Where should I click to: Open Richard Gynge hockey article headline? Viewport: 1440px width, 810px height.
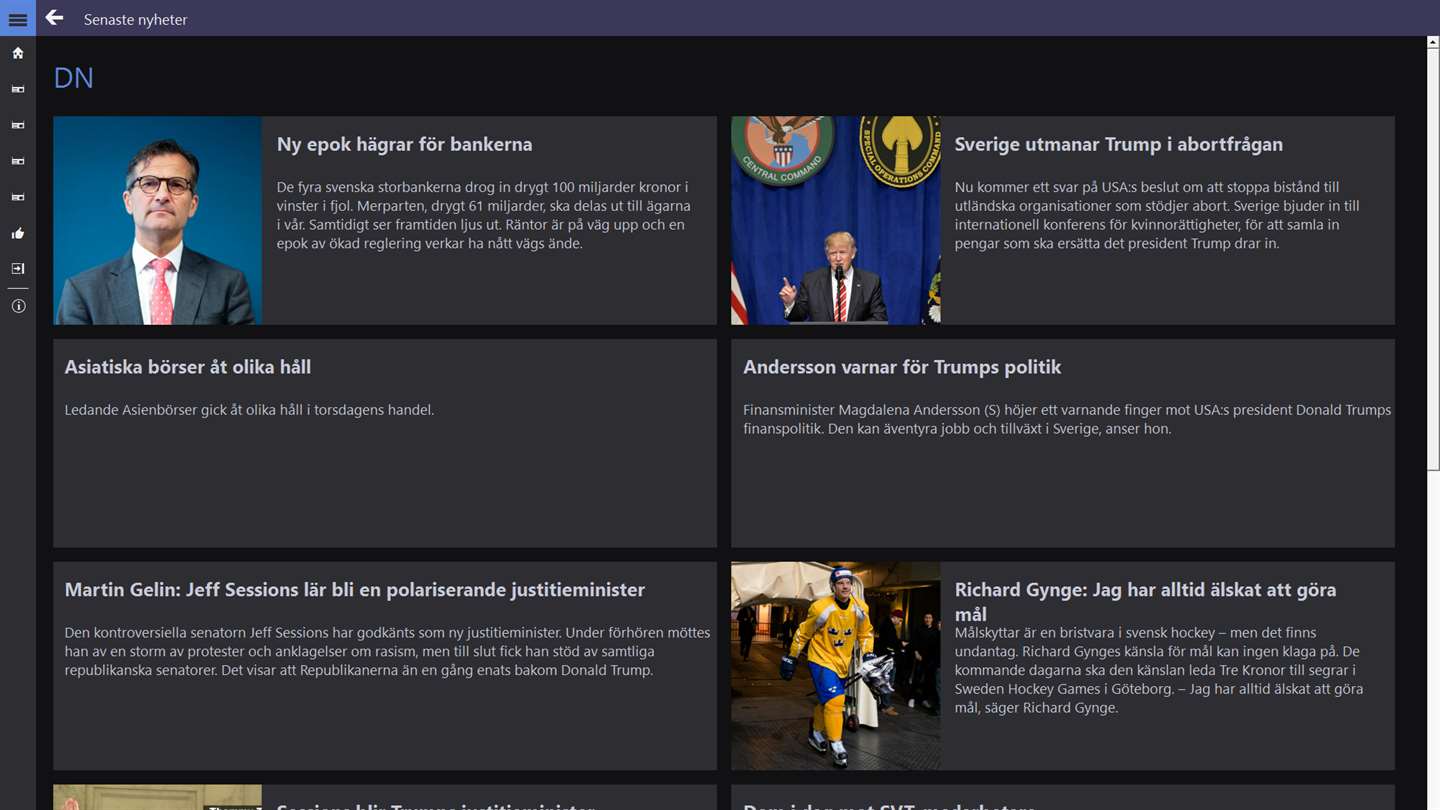(1145, 601)
